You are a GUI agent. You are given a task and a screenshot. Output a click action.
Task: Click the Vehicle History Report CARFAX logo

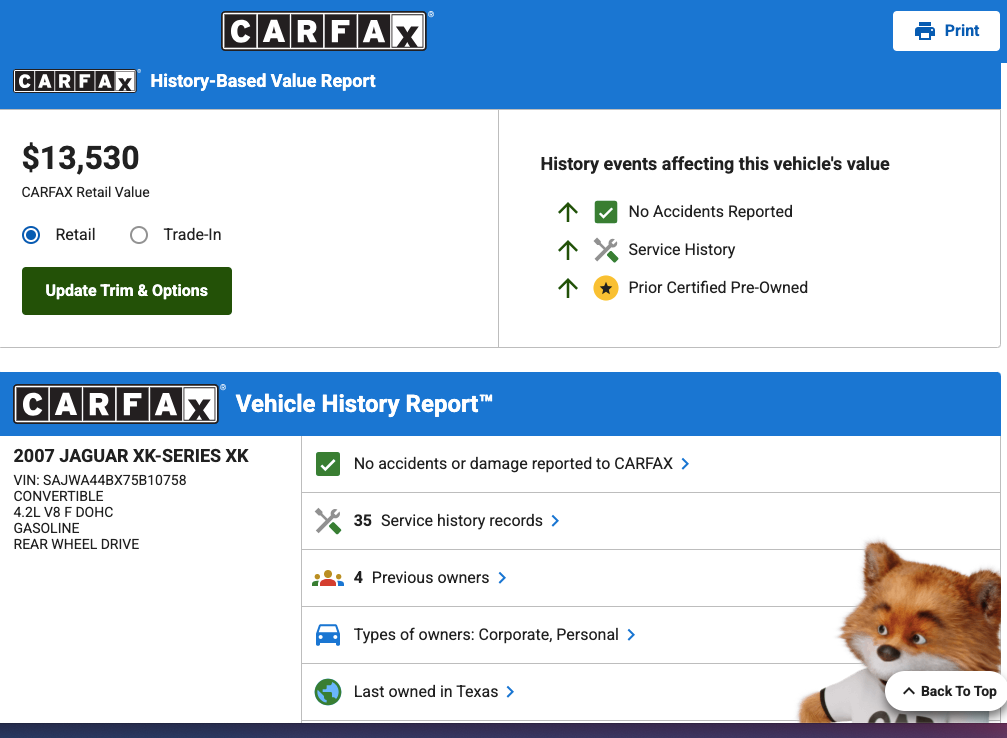tap(116, 405)
